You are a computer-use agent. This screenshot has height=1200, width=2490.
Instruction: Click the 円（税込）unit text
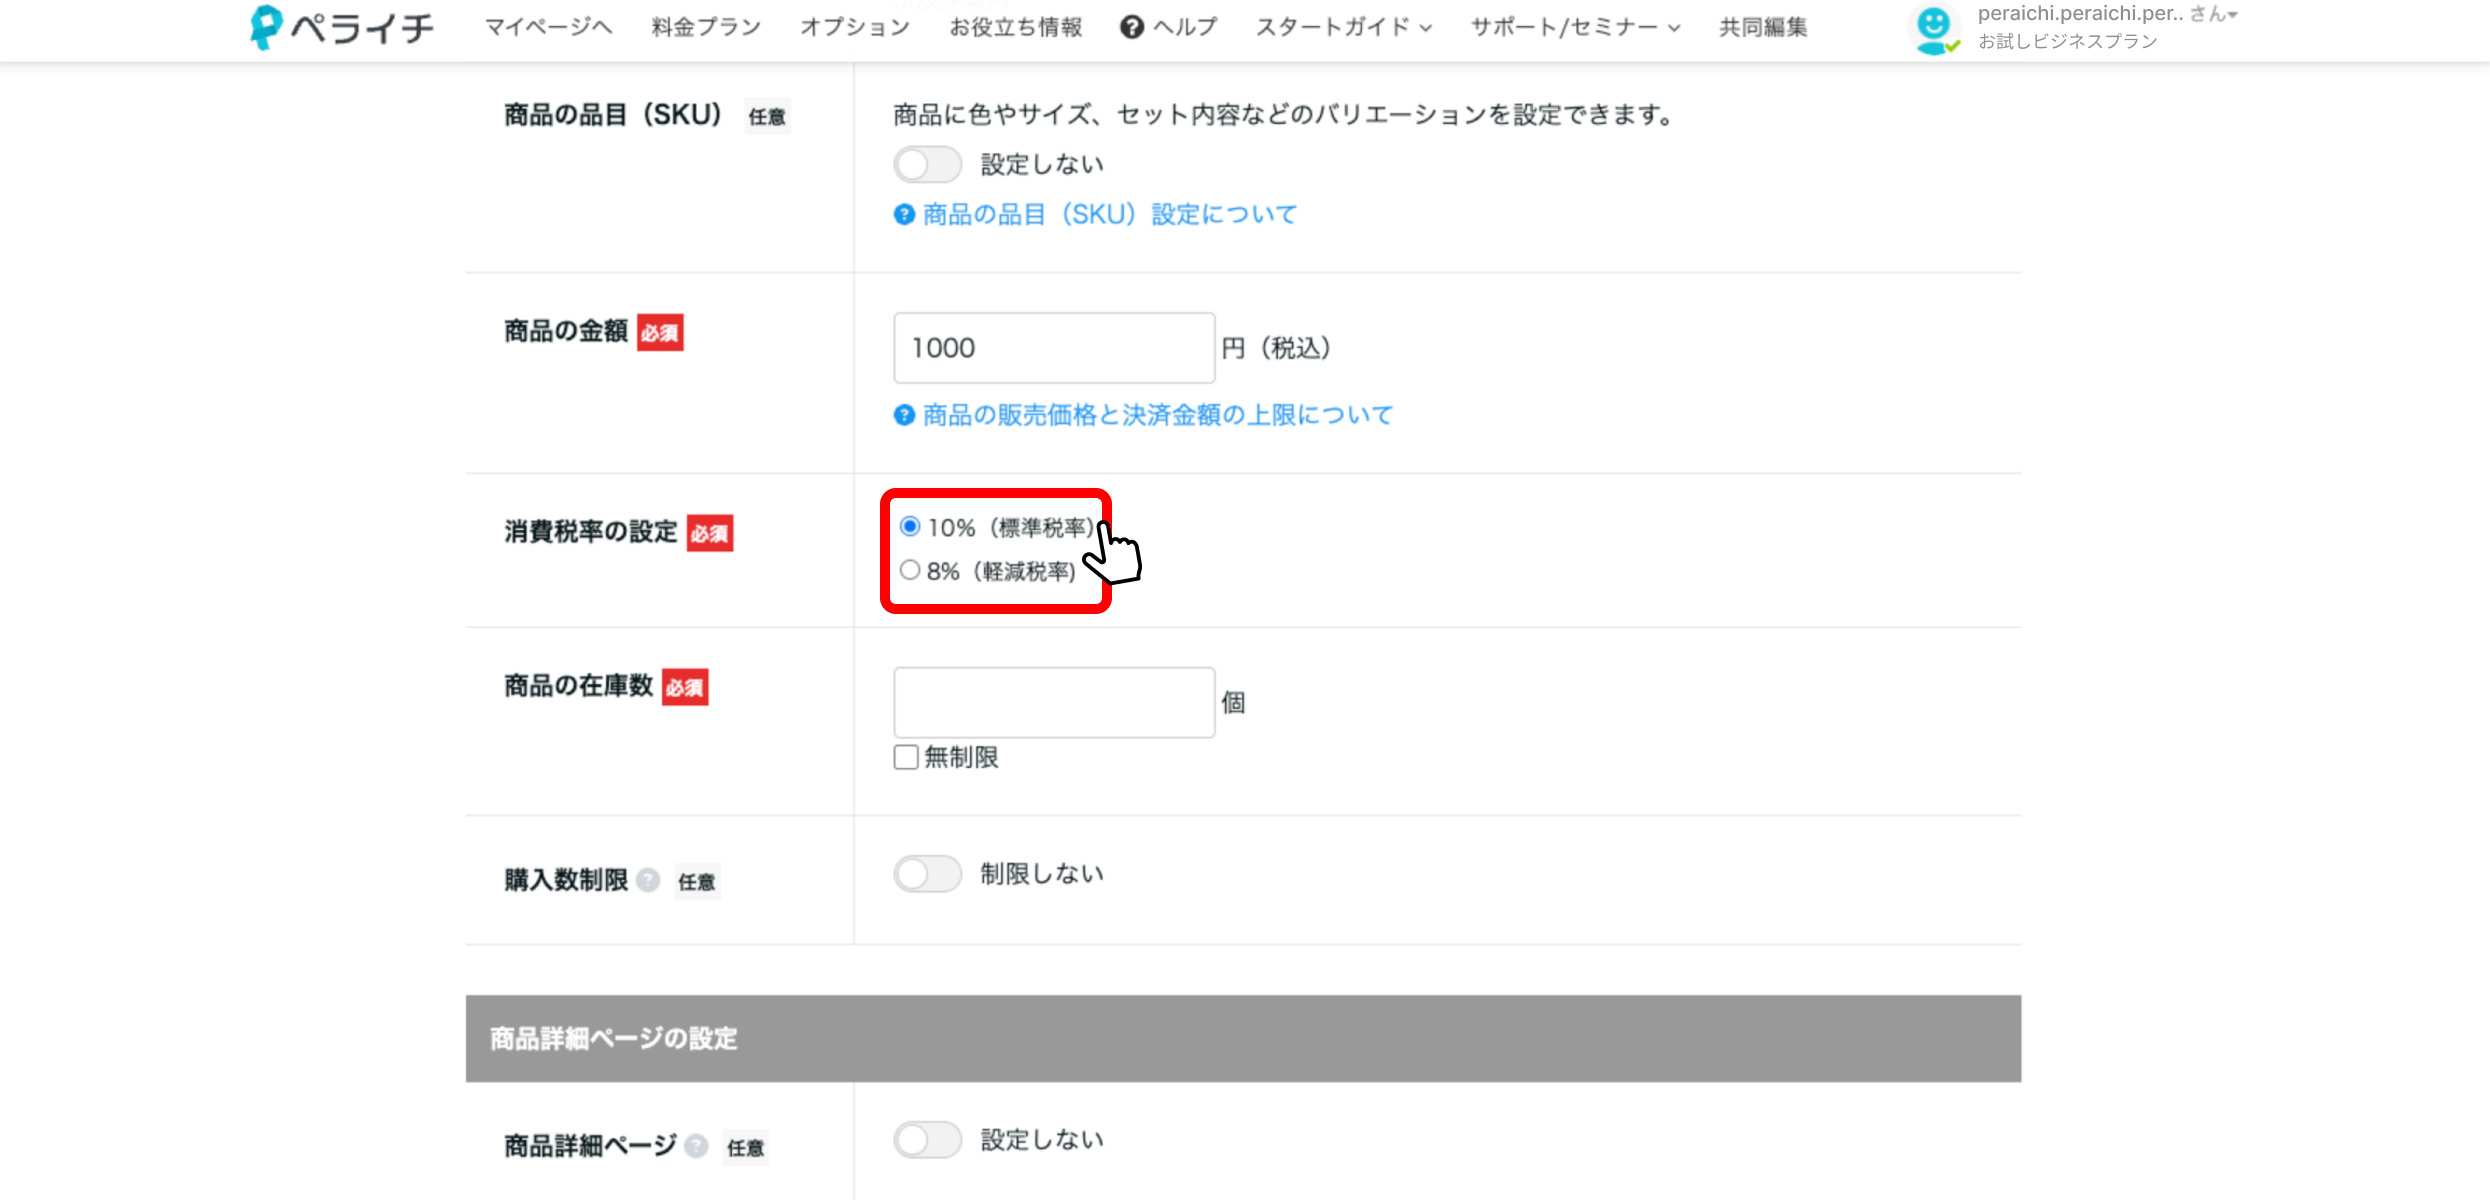[1276, 348]
